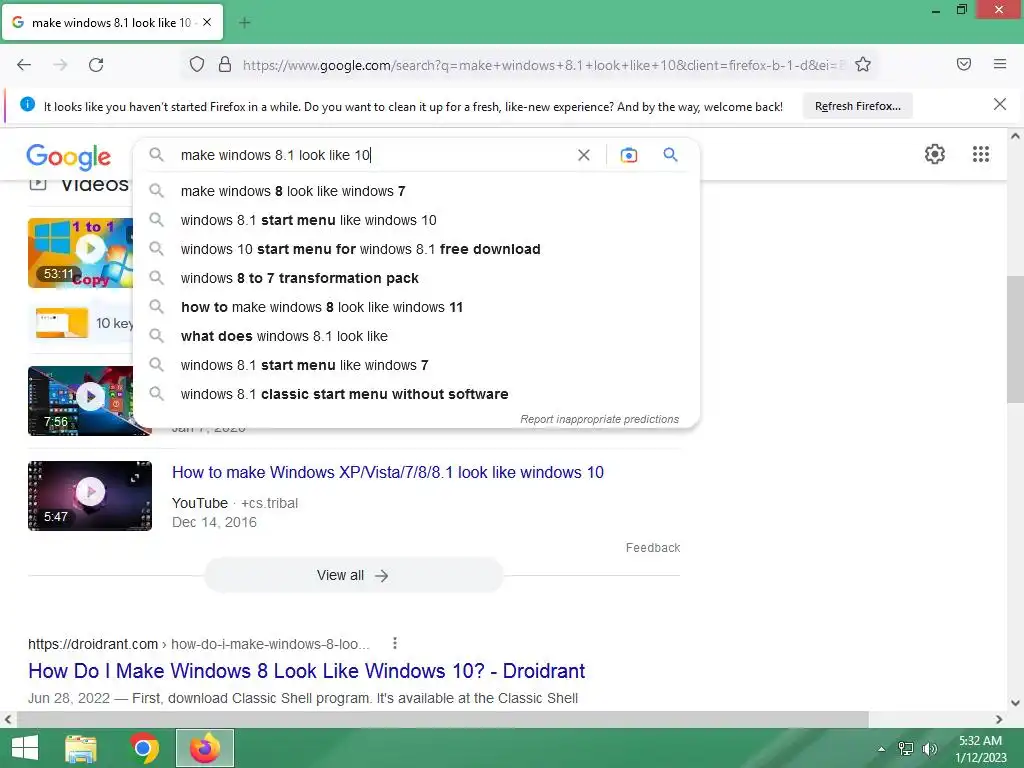This screenshot has height=768, width=1024.
Task: Select 'windows 8.1 classic start menu without software'
Action: (416, 394)
